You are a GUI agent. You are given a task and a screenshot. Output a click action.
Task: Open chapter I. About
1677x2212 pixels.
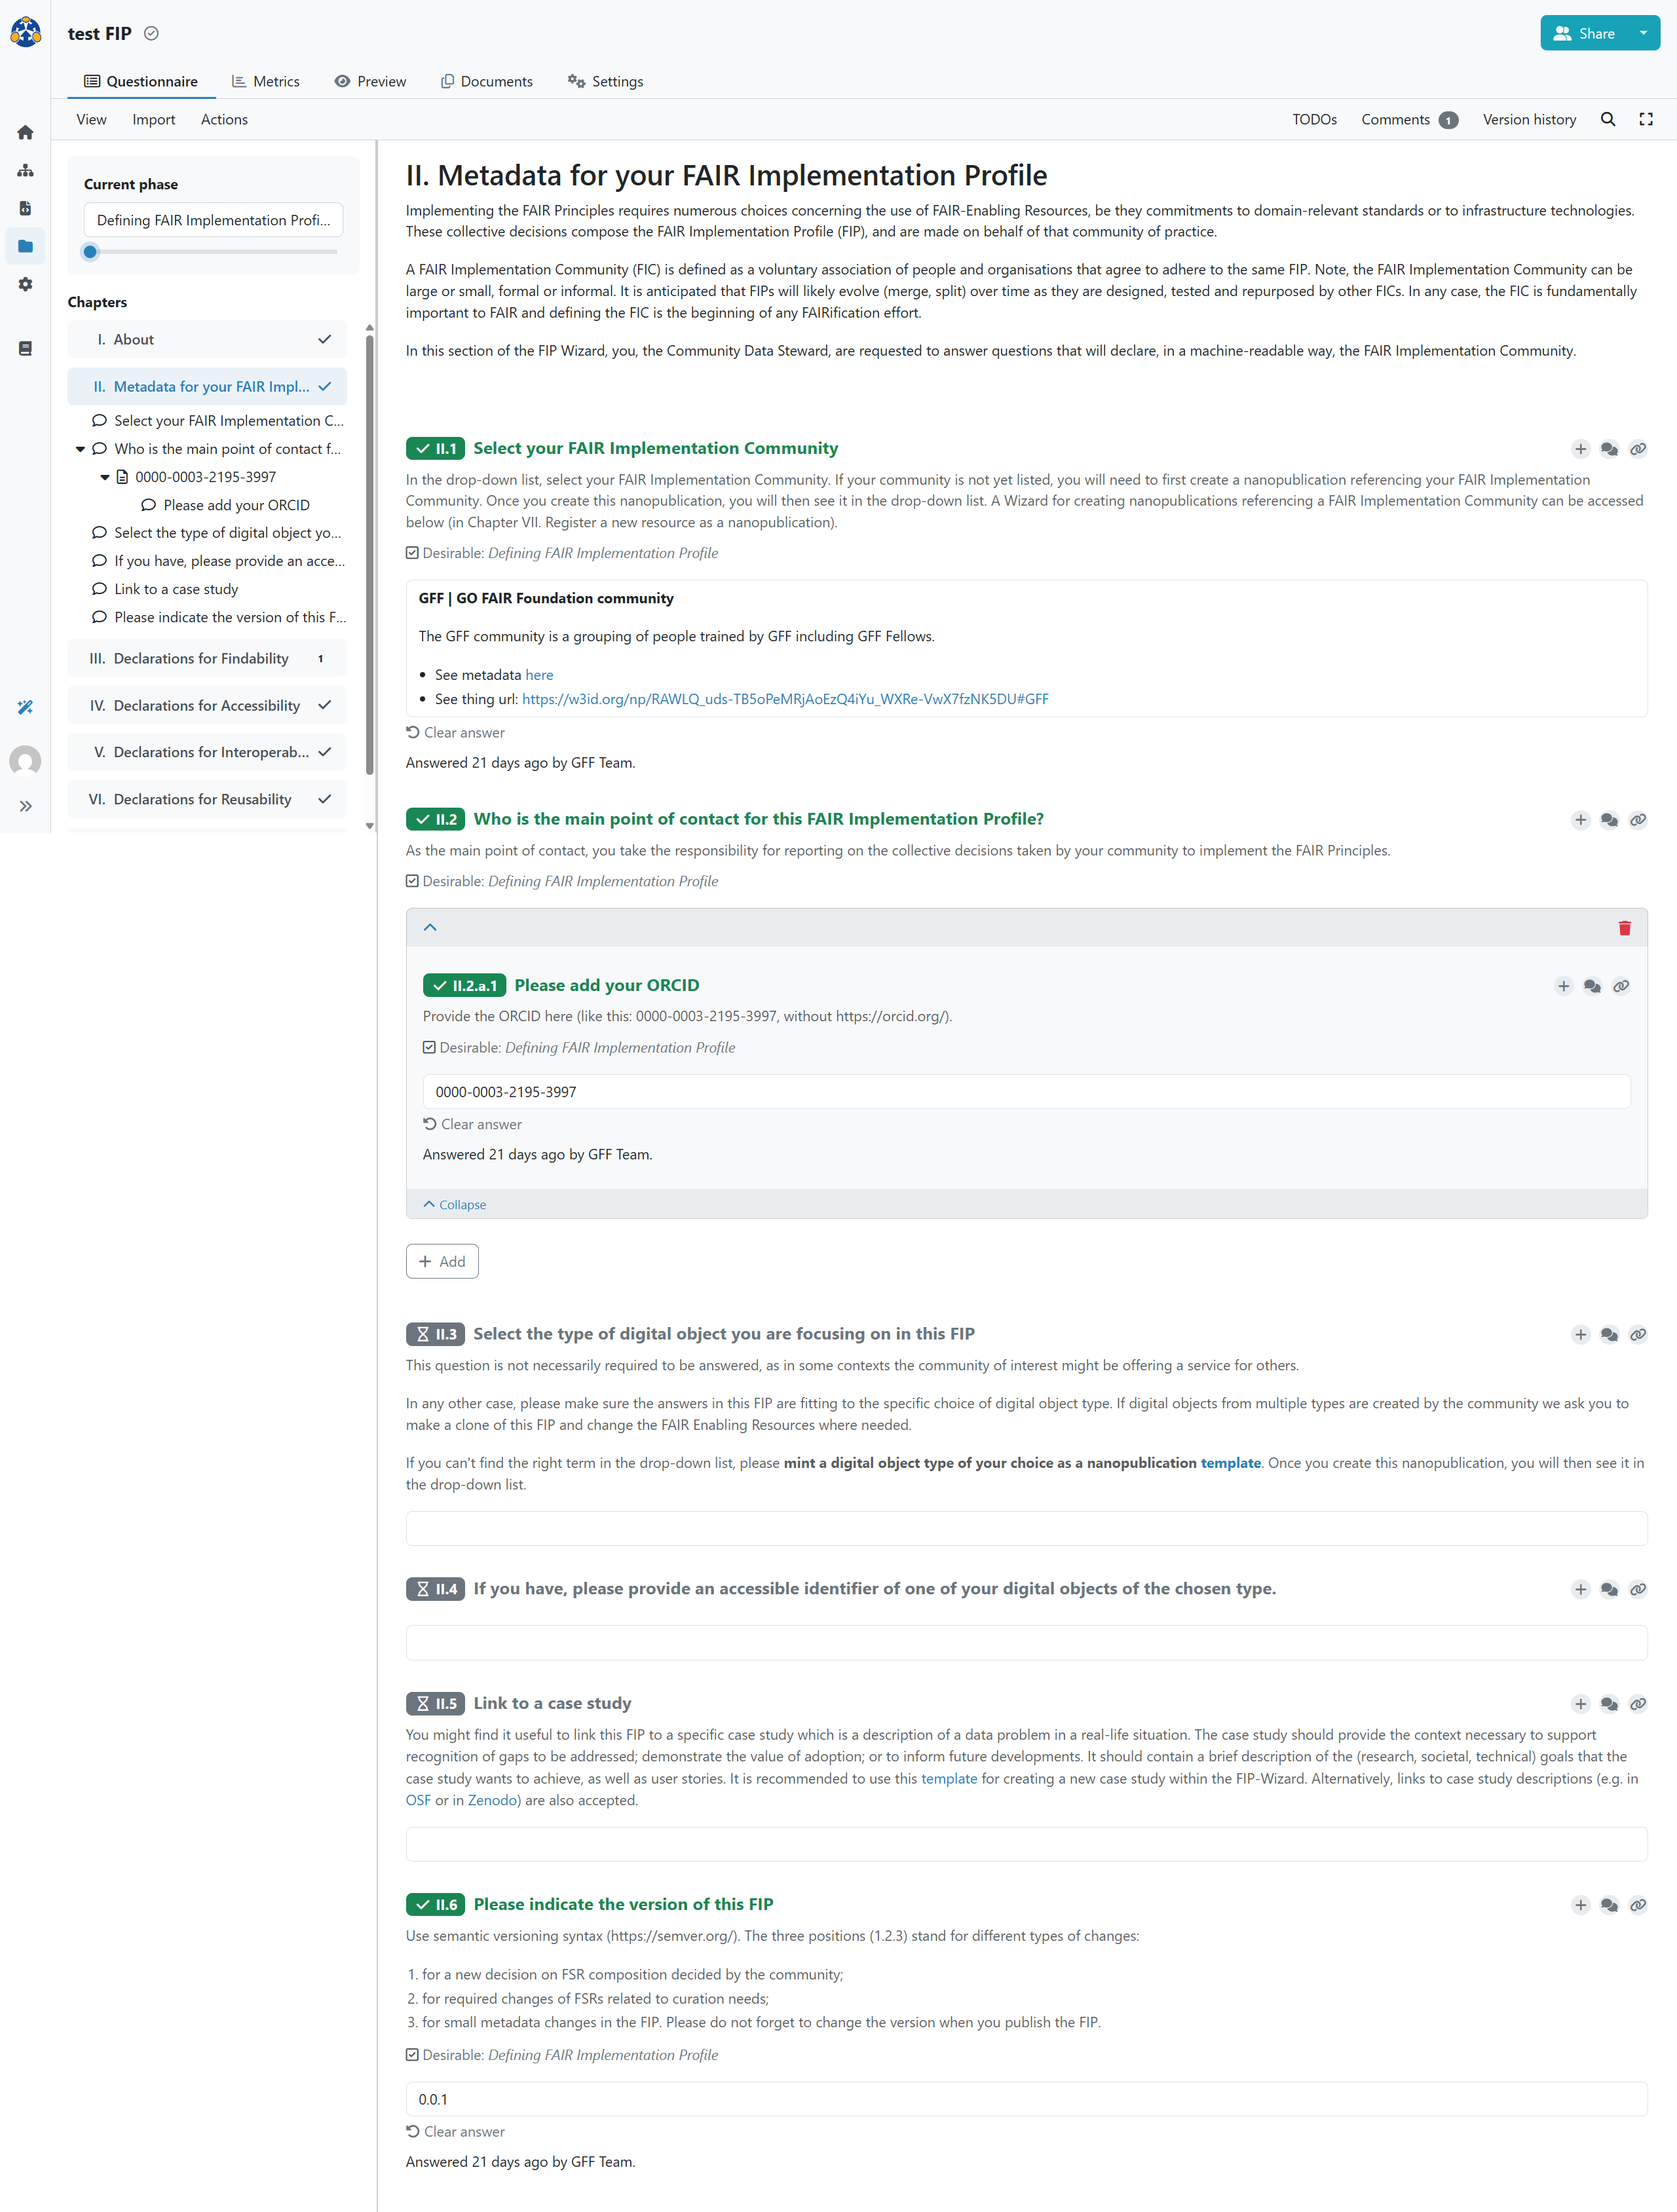coord(207,339)
